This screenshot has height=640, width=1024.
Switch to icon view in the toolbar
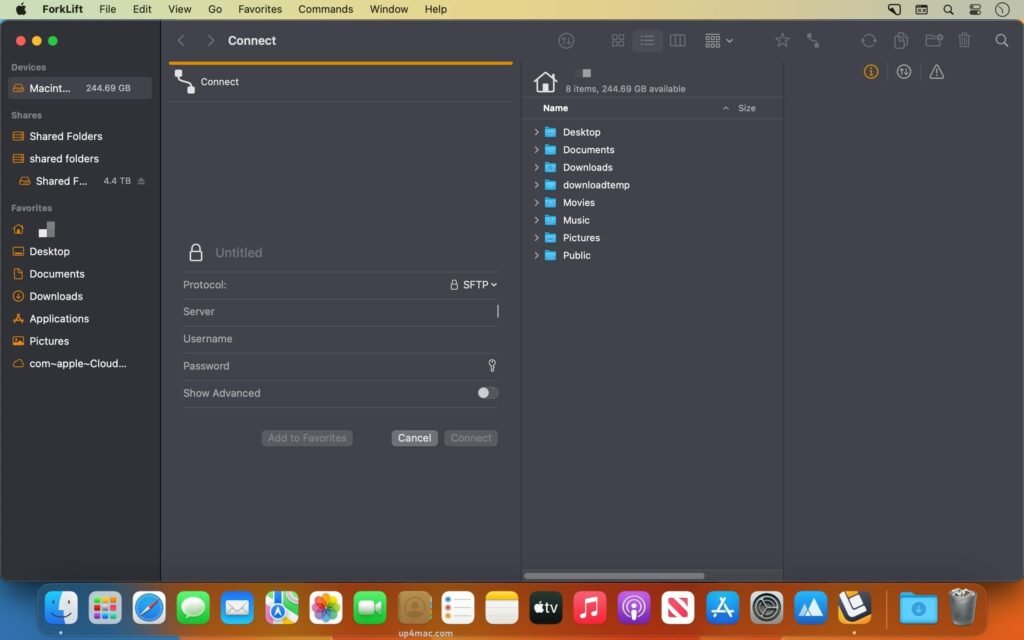[618, 40]
